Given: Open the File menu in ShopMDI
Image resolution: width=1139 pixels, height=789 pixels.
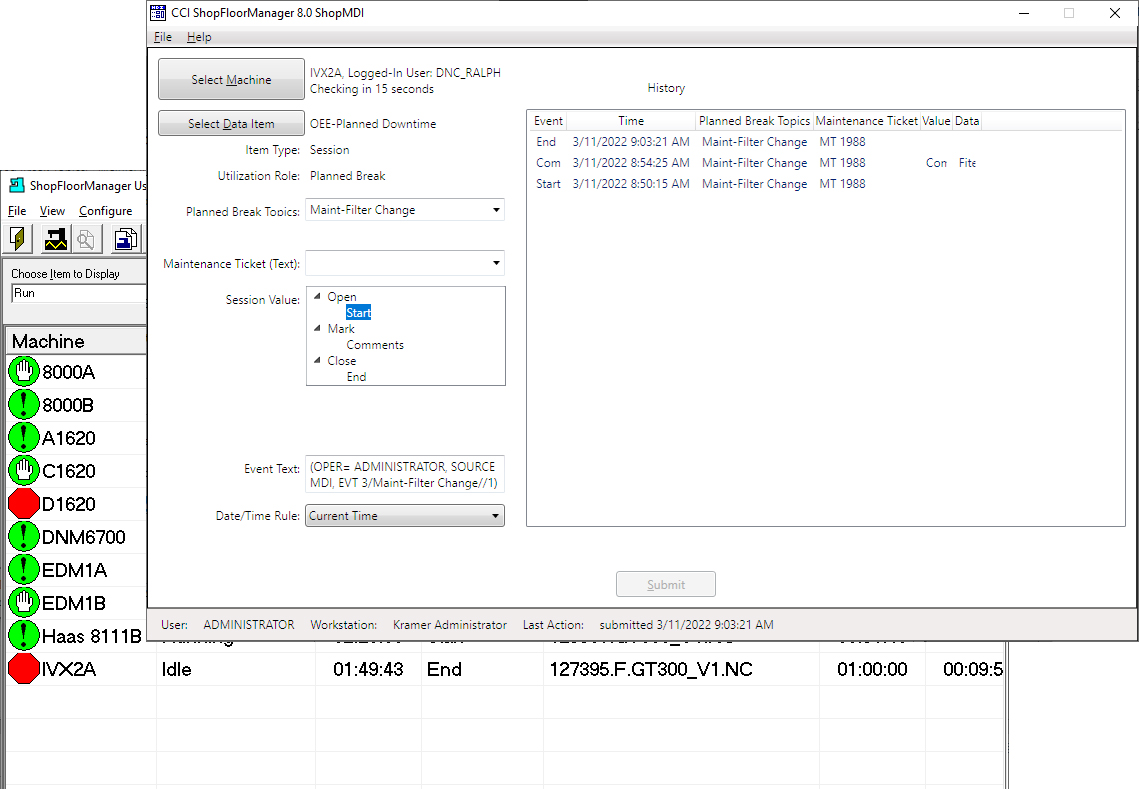Looking at the screenshot, I should click(163, 37).
